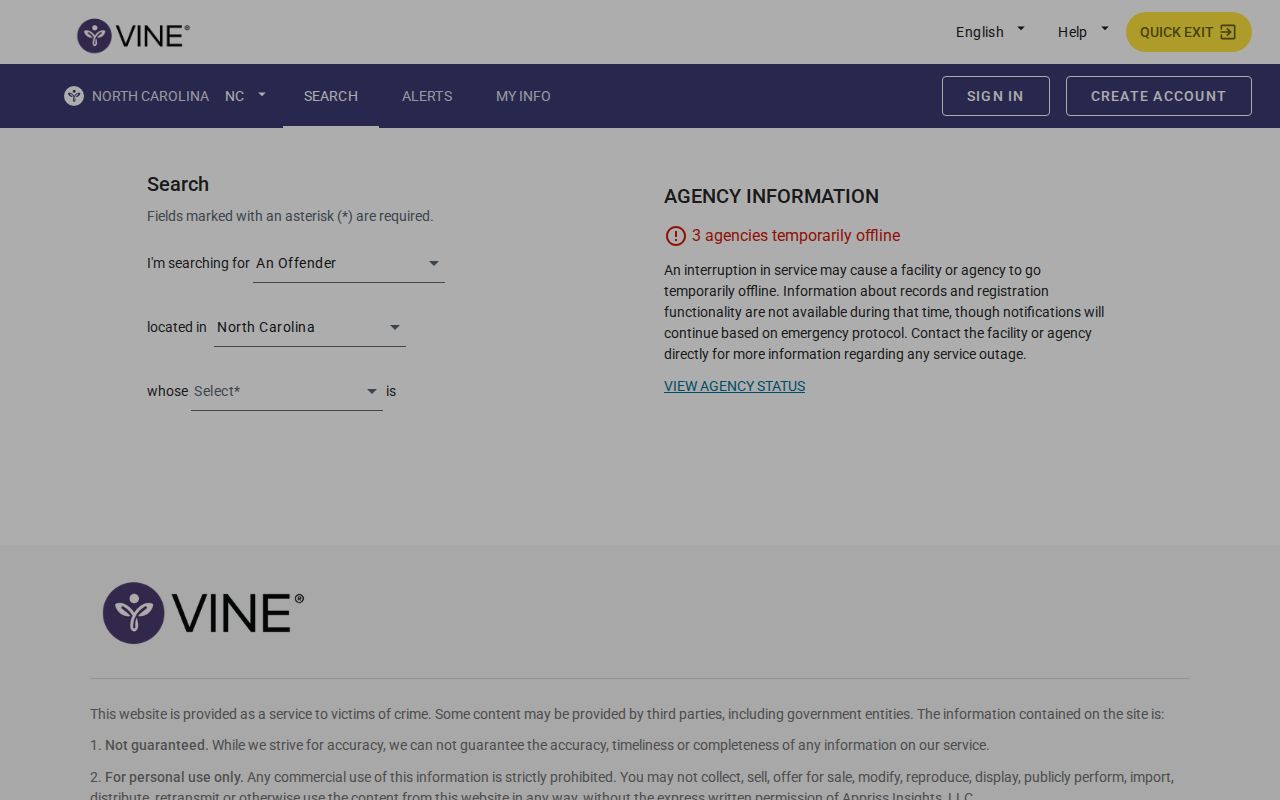The image size is (1280, 800).
Task: Click the 'Search' heading
Action: (178, 184)
